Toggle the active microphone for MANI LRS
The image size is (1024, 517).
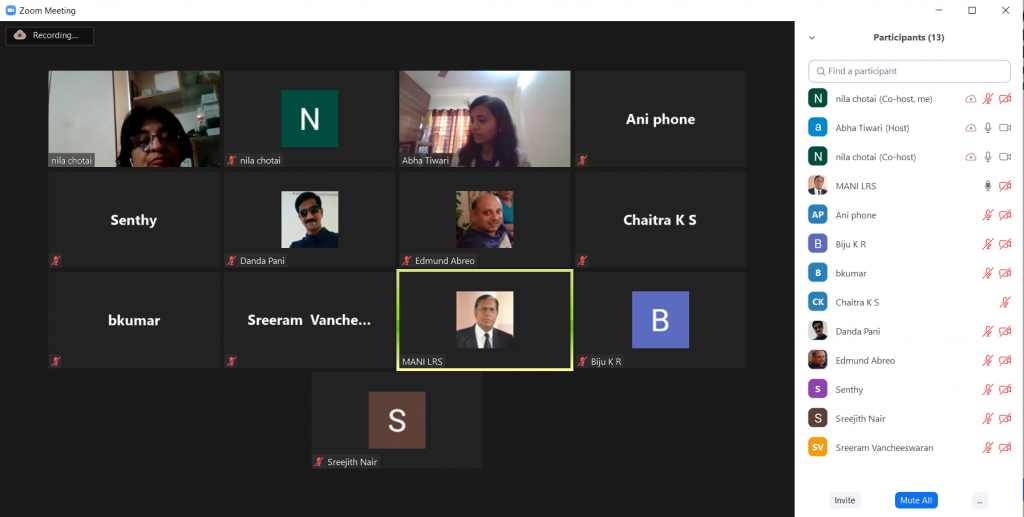pos(988,186)
